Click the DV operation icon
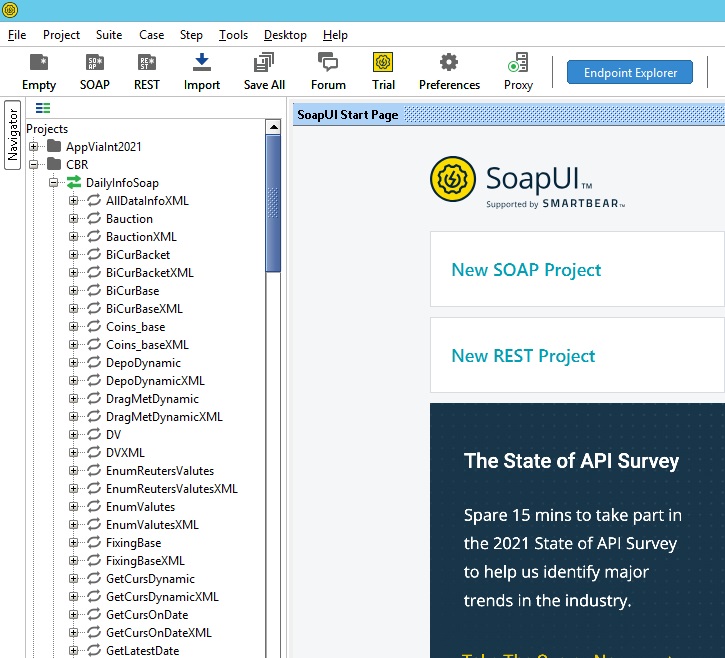Image resolution: width=725 pixels, height=658 pixels. point(94,434)
